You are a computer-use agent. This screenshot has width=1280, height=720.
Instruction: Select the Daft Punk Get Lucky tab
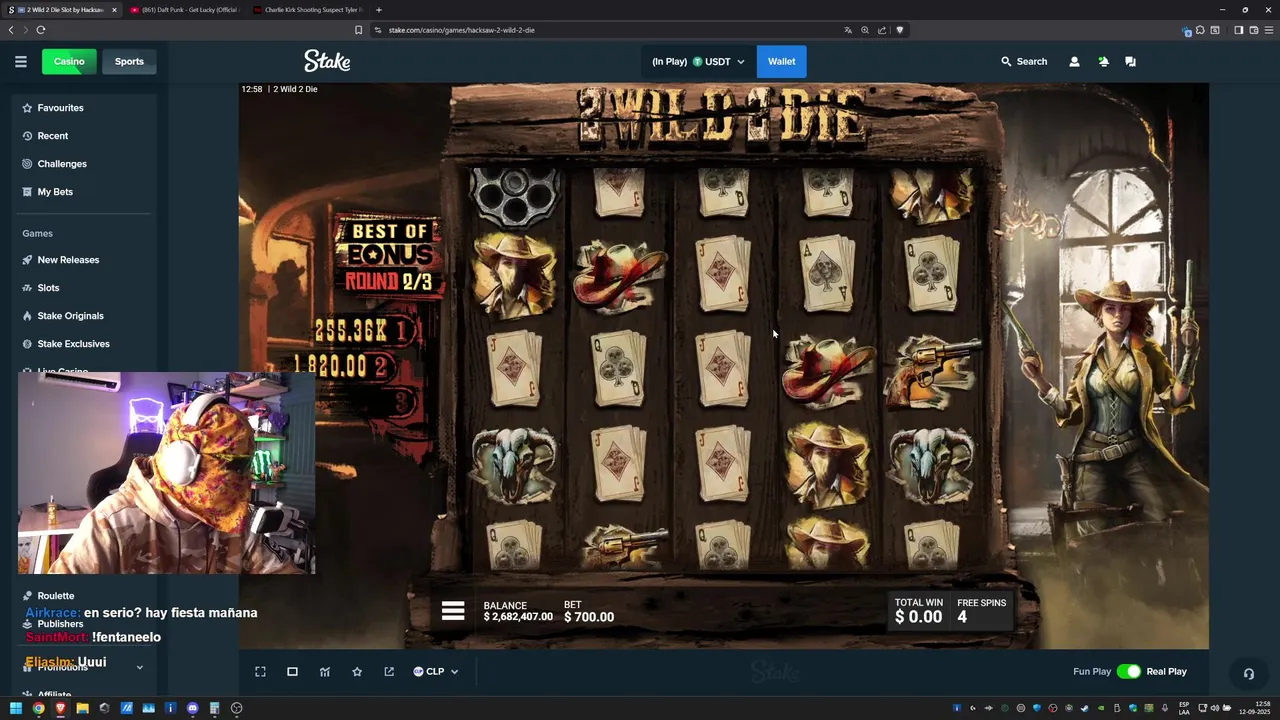pyautogui.click(x=183, y=9)
